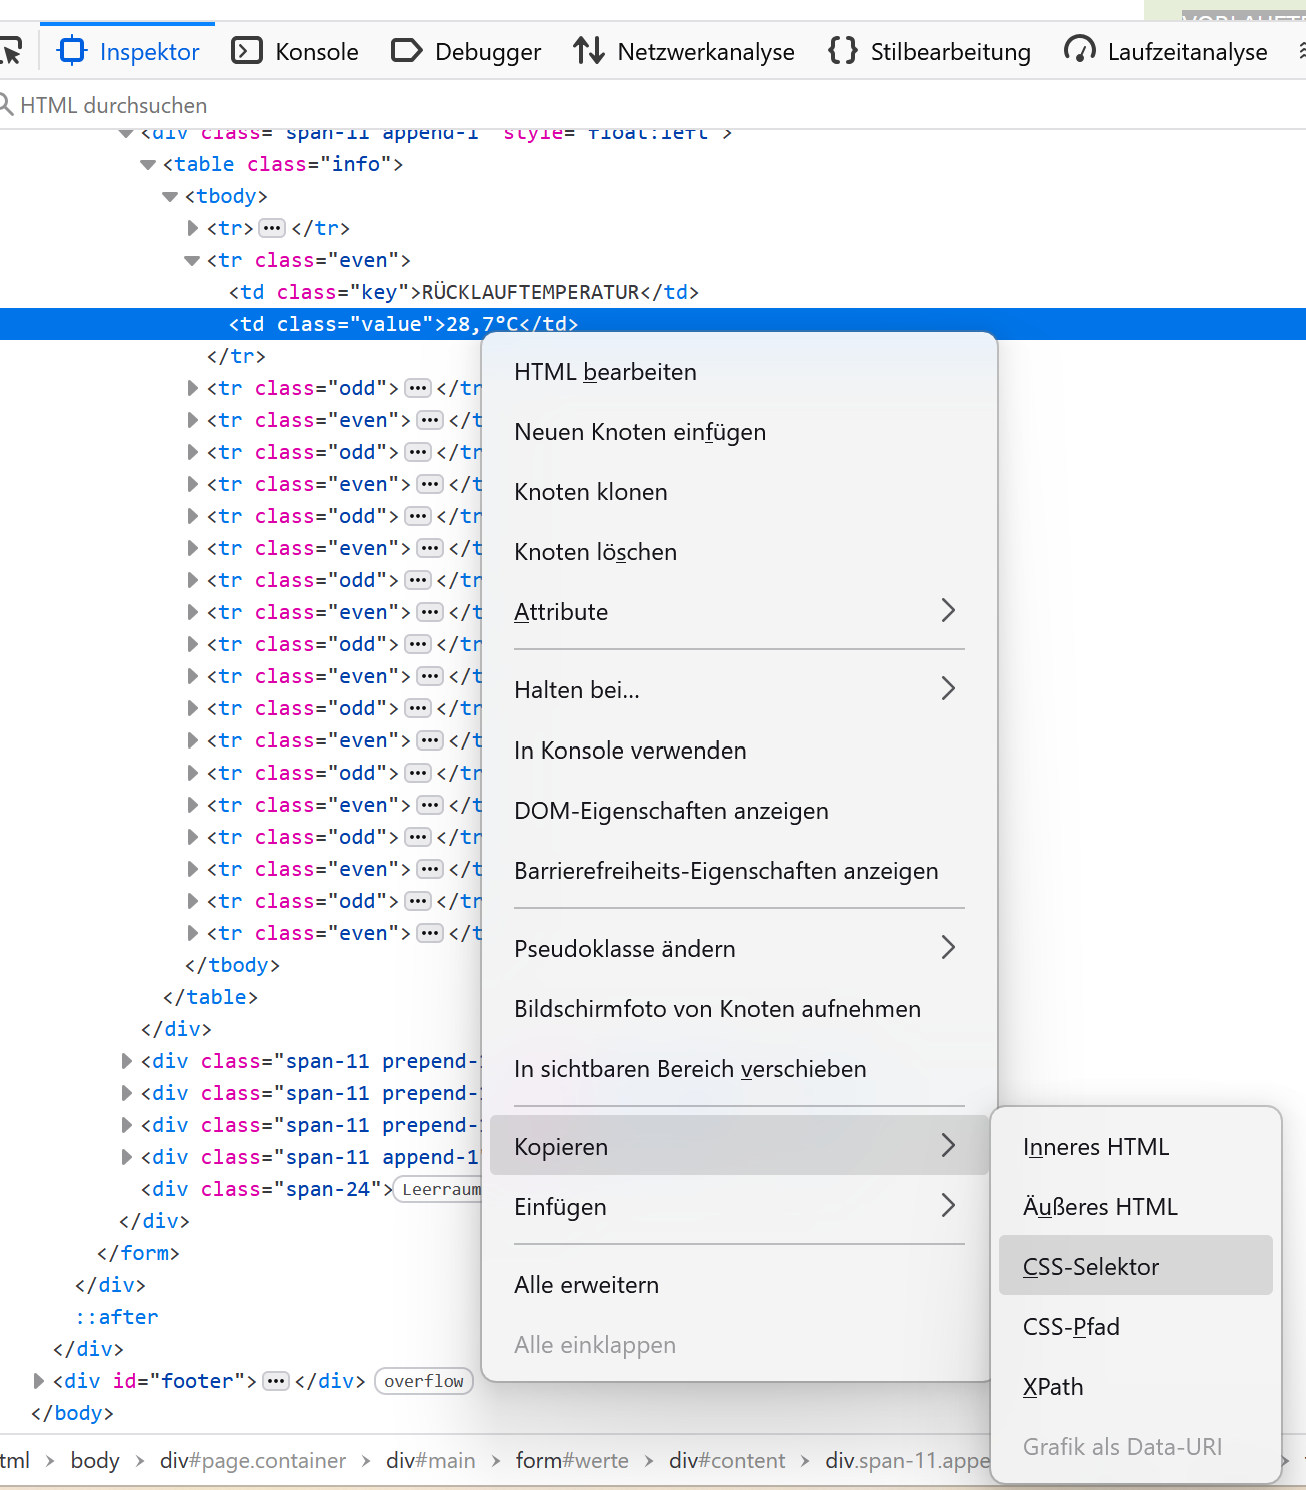Screen dimensions: 1306x1490
Task: Open Stilbearbeitung panel
Action: [x=929, y=51]
